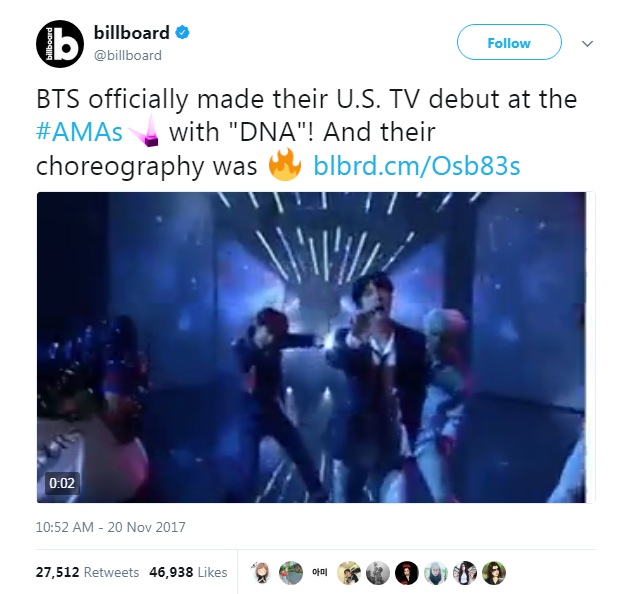Viewport: 633px width, 594px height.
Task: Open the liker avatar wearing blue headscarf
Action: tap(436, 572)
